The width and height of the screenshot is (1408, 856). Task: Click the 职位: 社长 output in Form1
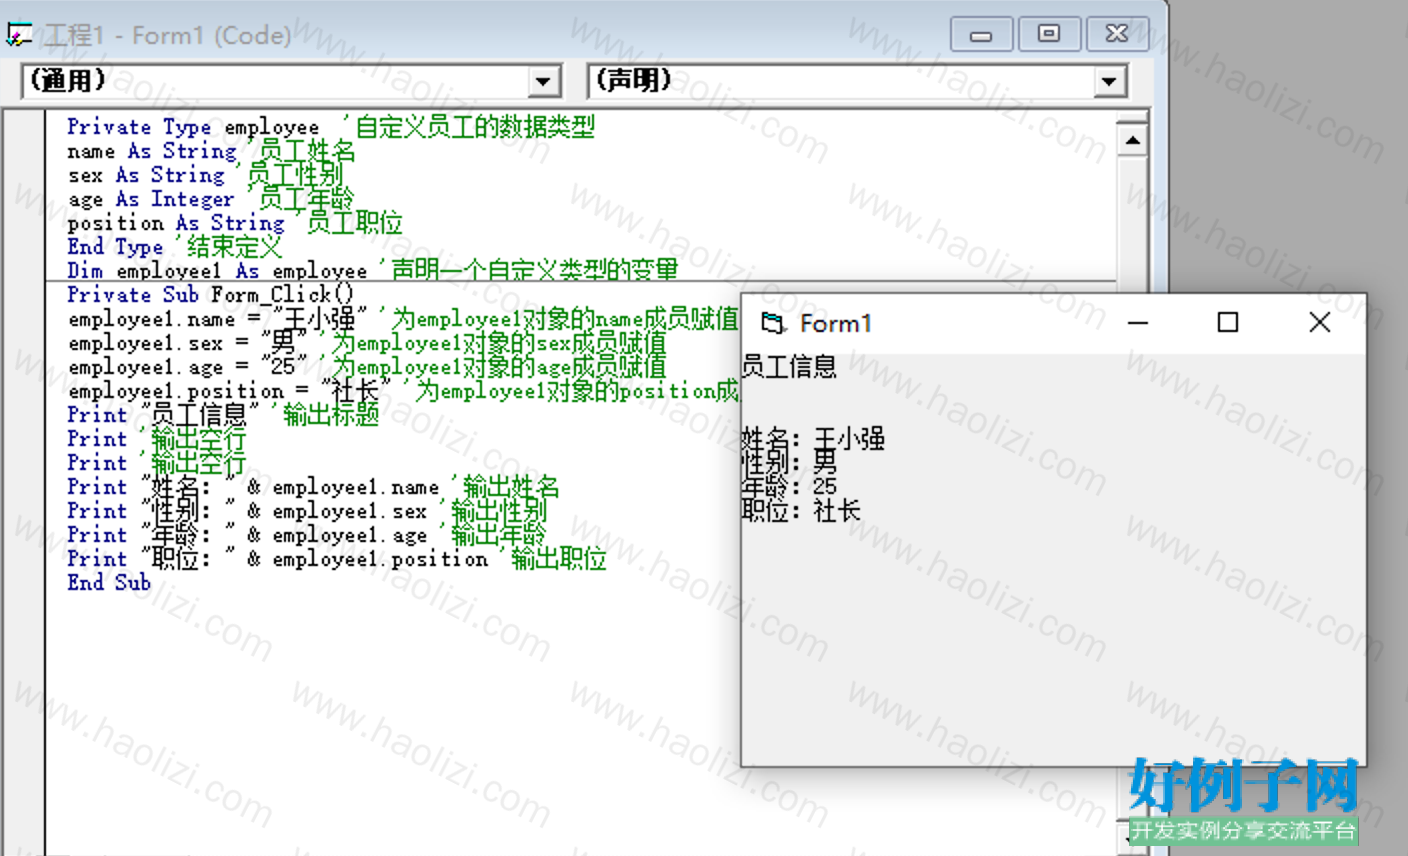(801, 510)
